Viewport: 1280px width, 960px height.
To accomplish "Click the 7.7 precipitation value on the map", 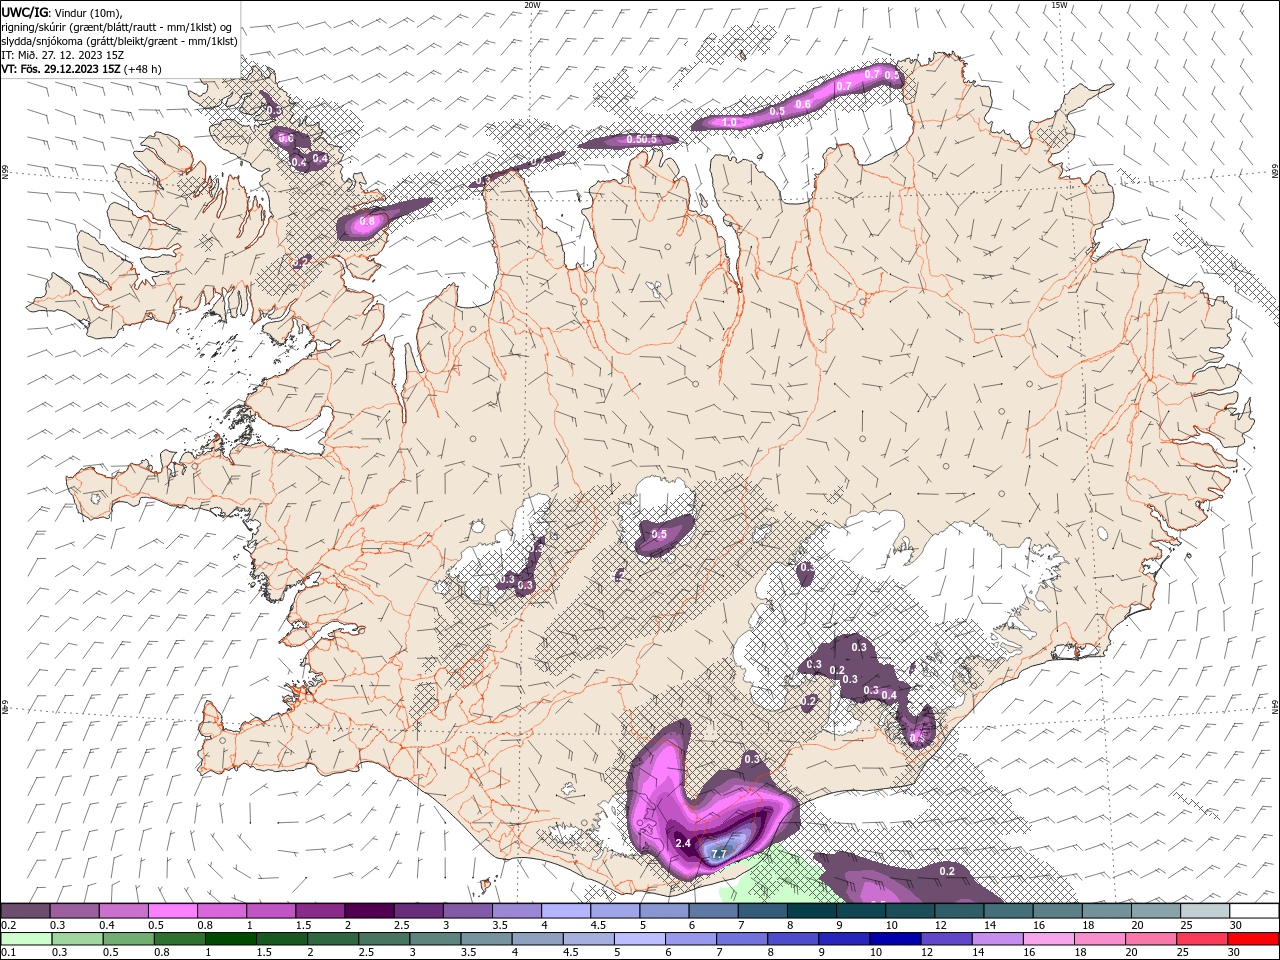I will (x=717, y=854).
